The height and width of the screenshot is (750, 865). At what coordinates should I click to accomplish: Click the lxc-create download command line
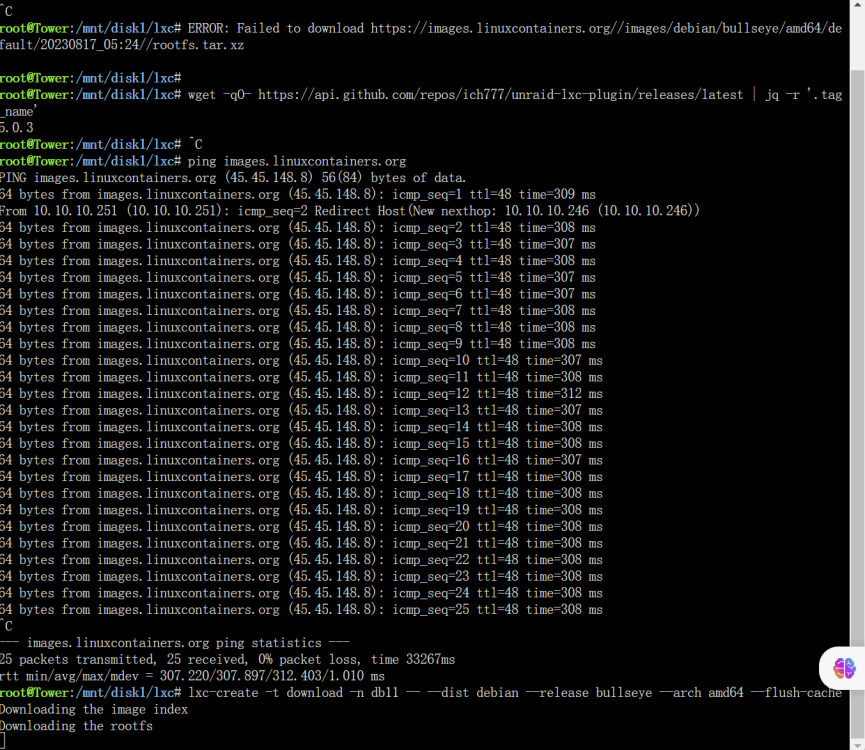point(421,693)
